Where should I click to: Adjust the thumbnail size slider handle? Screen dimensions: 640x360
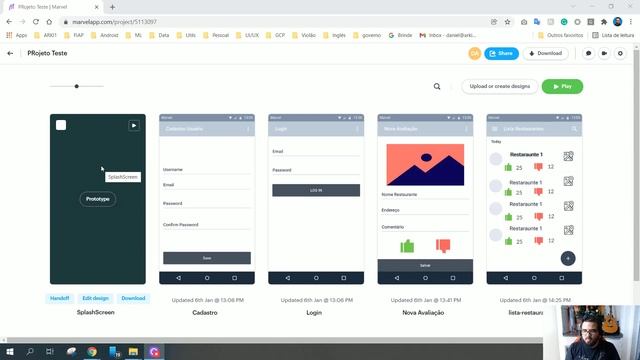pos(76,86)
